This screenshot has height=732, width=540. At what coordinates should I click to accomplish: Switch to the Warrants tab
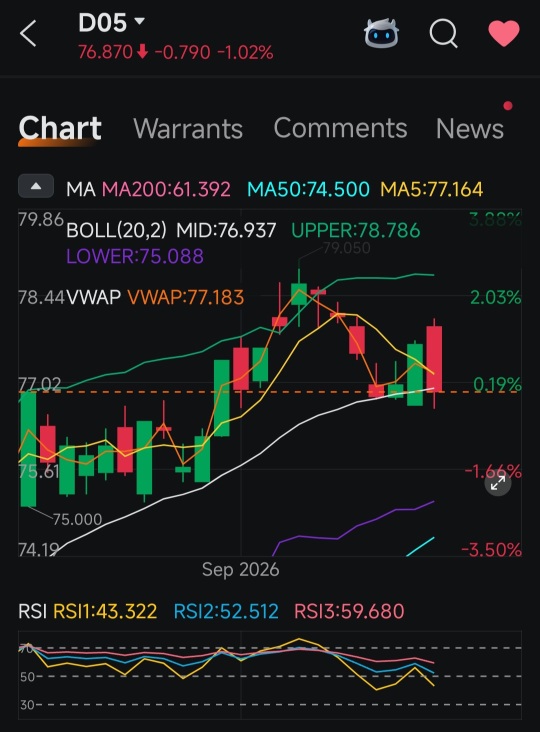(188, 128)
